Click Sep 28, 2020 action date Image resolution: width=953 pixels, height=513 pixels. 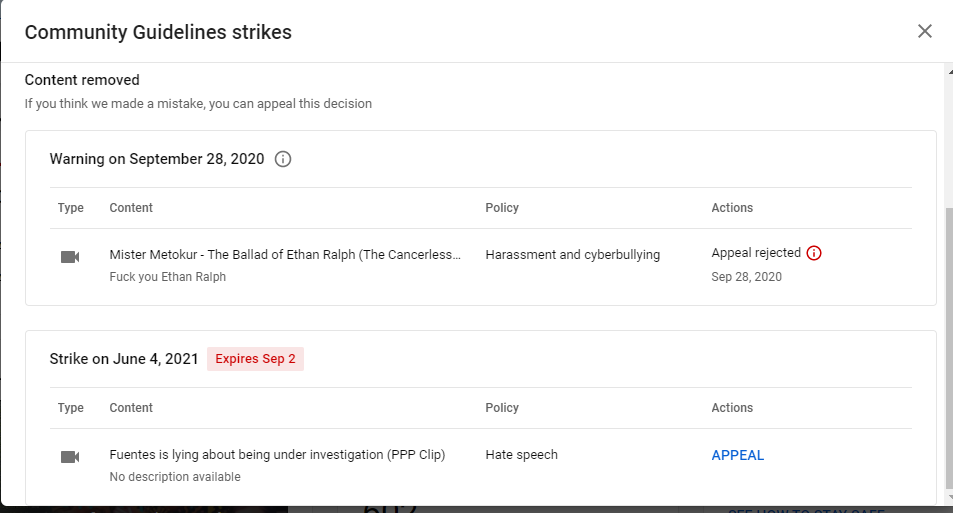point(746,277)
